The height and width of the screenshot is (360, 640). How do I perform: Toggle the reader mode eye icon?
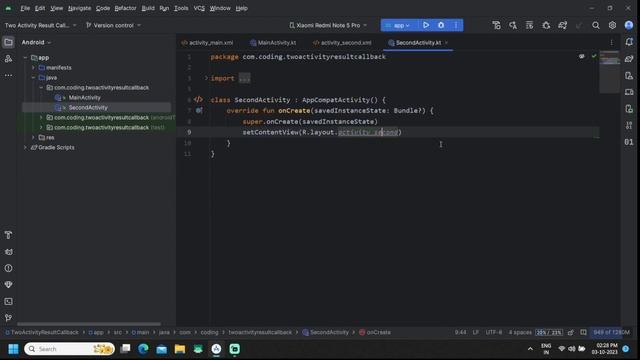[582, 56]
